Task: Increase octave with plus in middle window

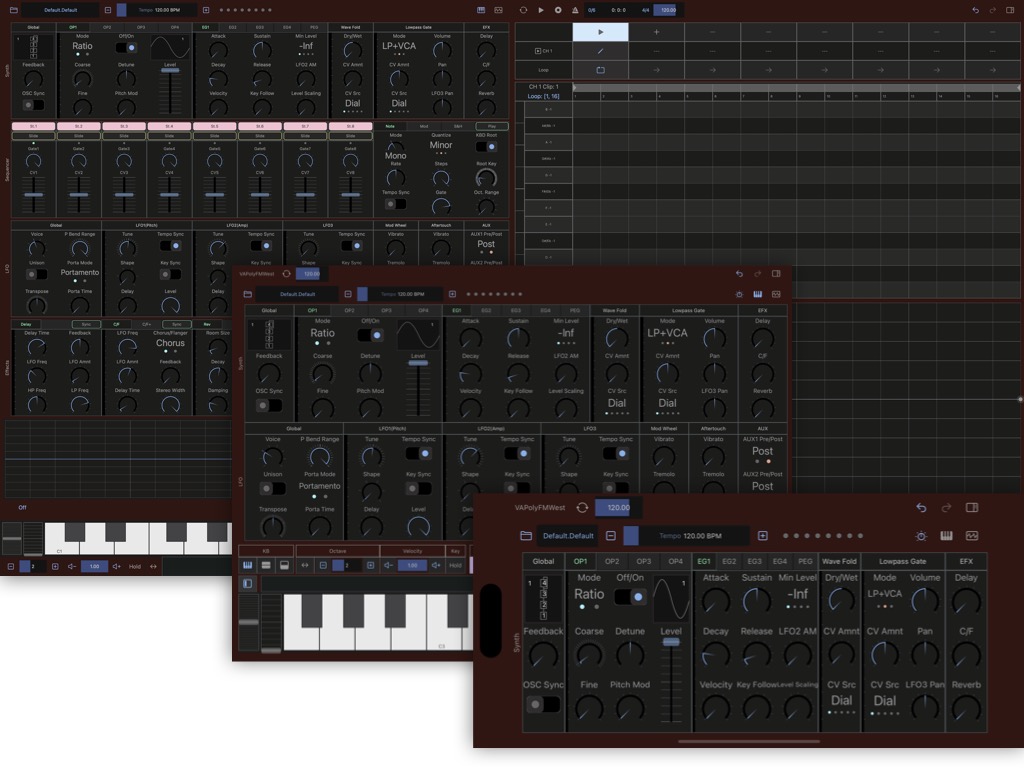Action: click(x=370, y=565)
